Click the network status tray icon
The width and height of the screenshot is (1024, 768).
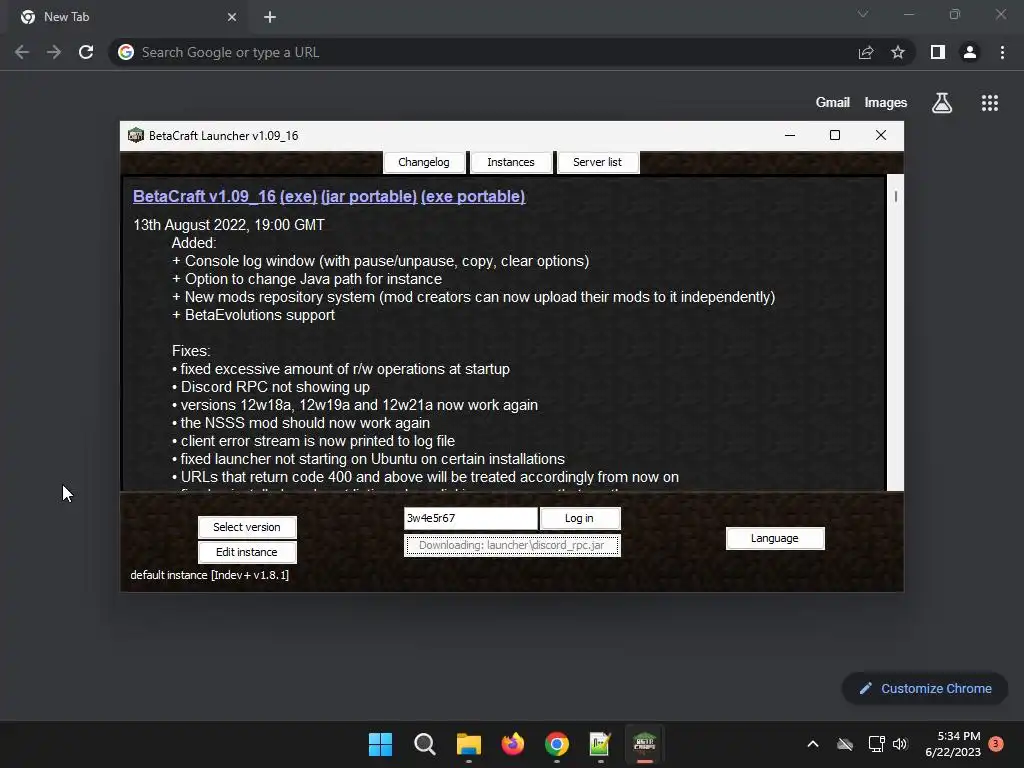tap(876, 744)
